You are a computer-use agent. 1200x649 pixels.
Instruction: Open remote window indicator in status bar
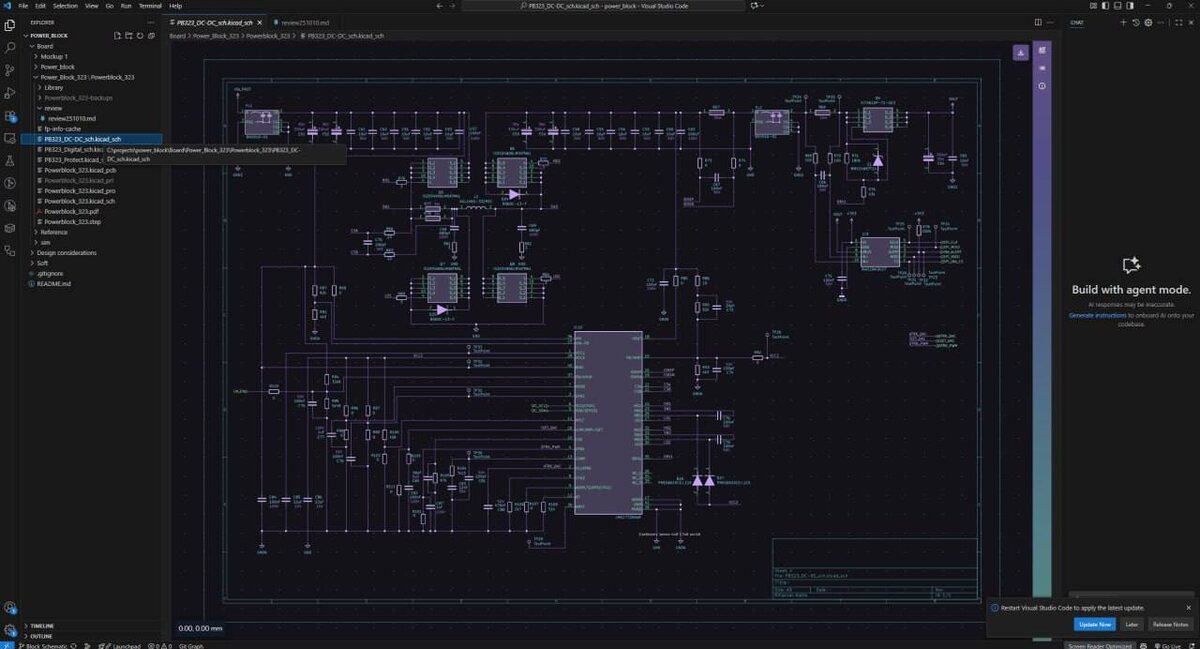8,645
